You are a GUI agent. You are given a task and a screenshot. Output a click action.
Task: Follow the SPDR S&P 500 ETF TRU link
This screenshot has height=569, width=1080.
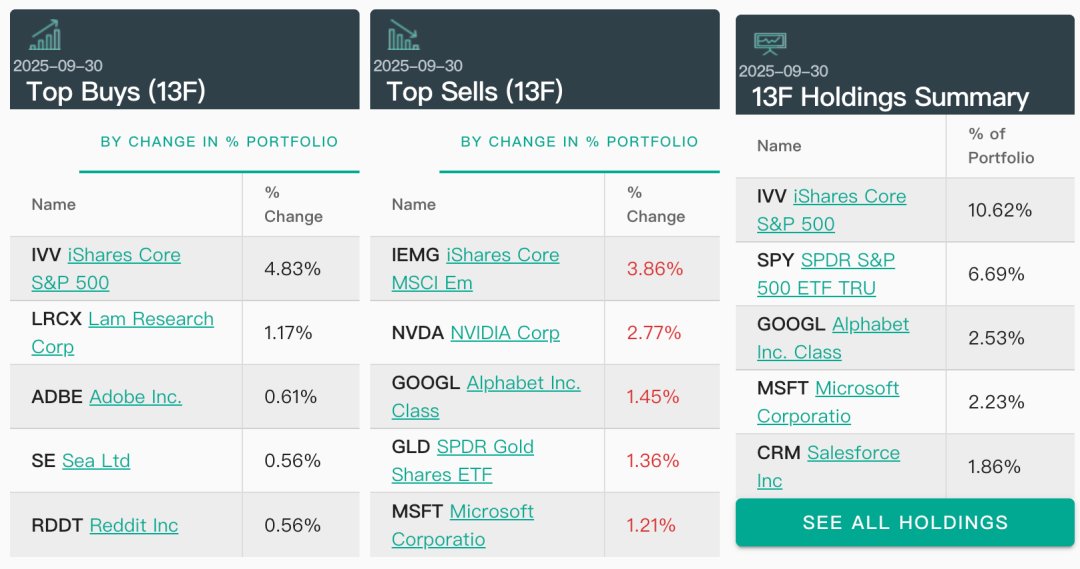[x=847, y=261]
